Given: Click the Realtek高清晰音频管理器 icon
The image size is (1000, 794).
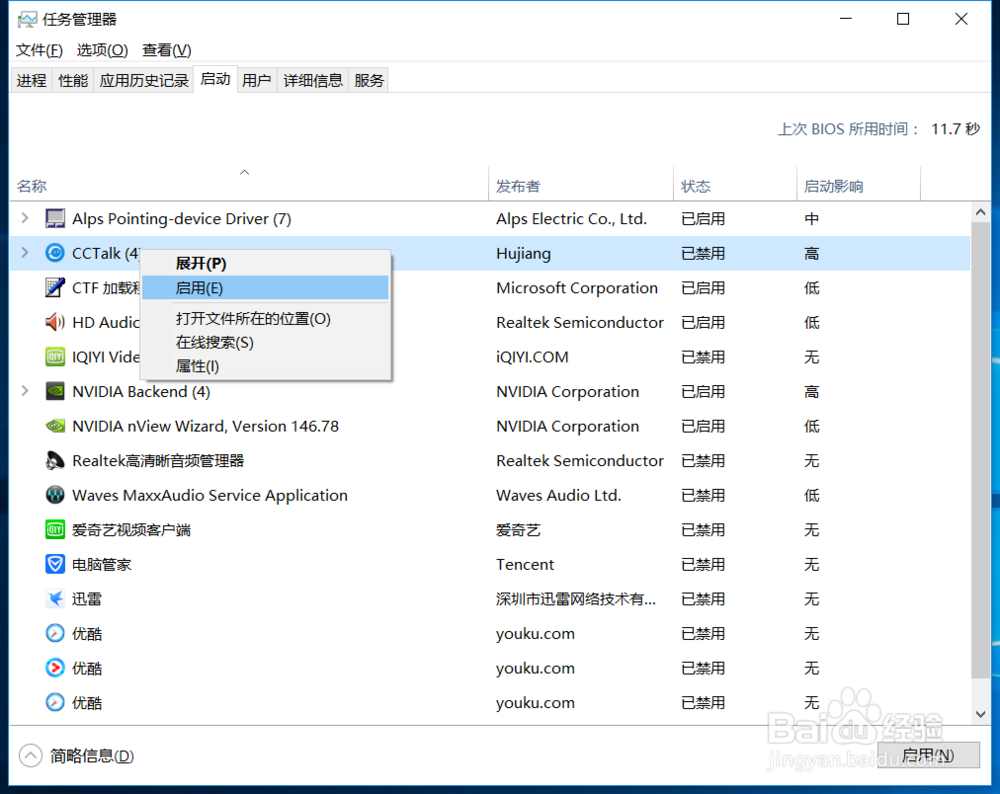Looking at the screenshot, I should (55, 460).
